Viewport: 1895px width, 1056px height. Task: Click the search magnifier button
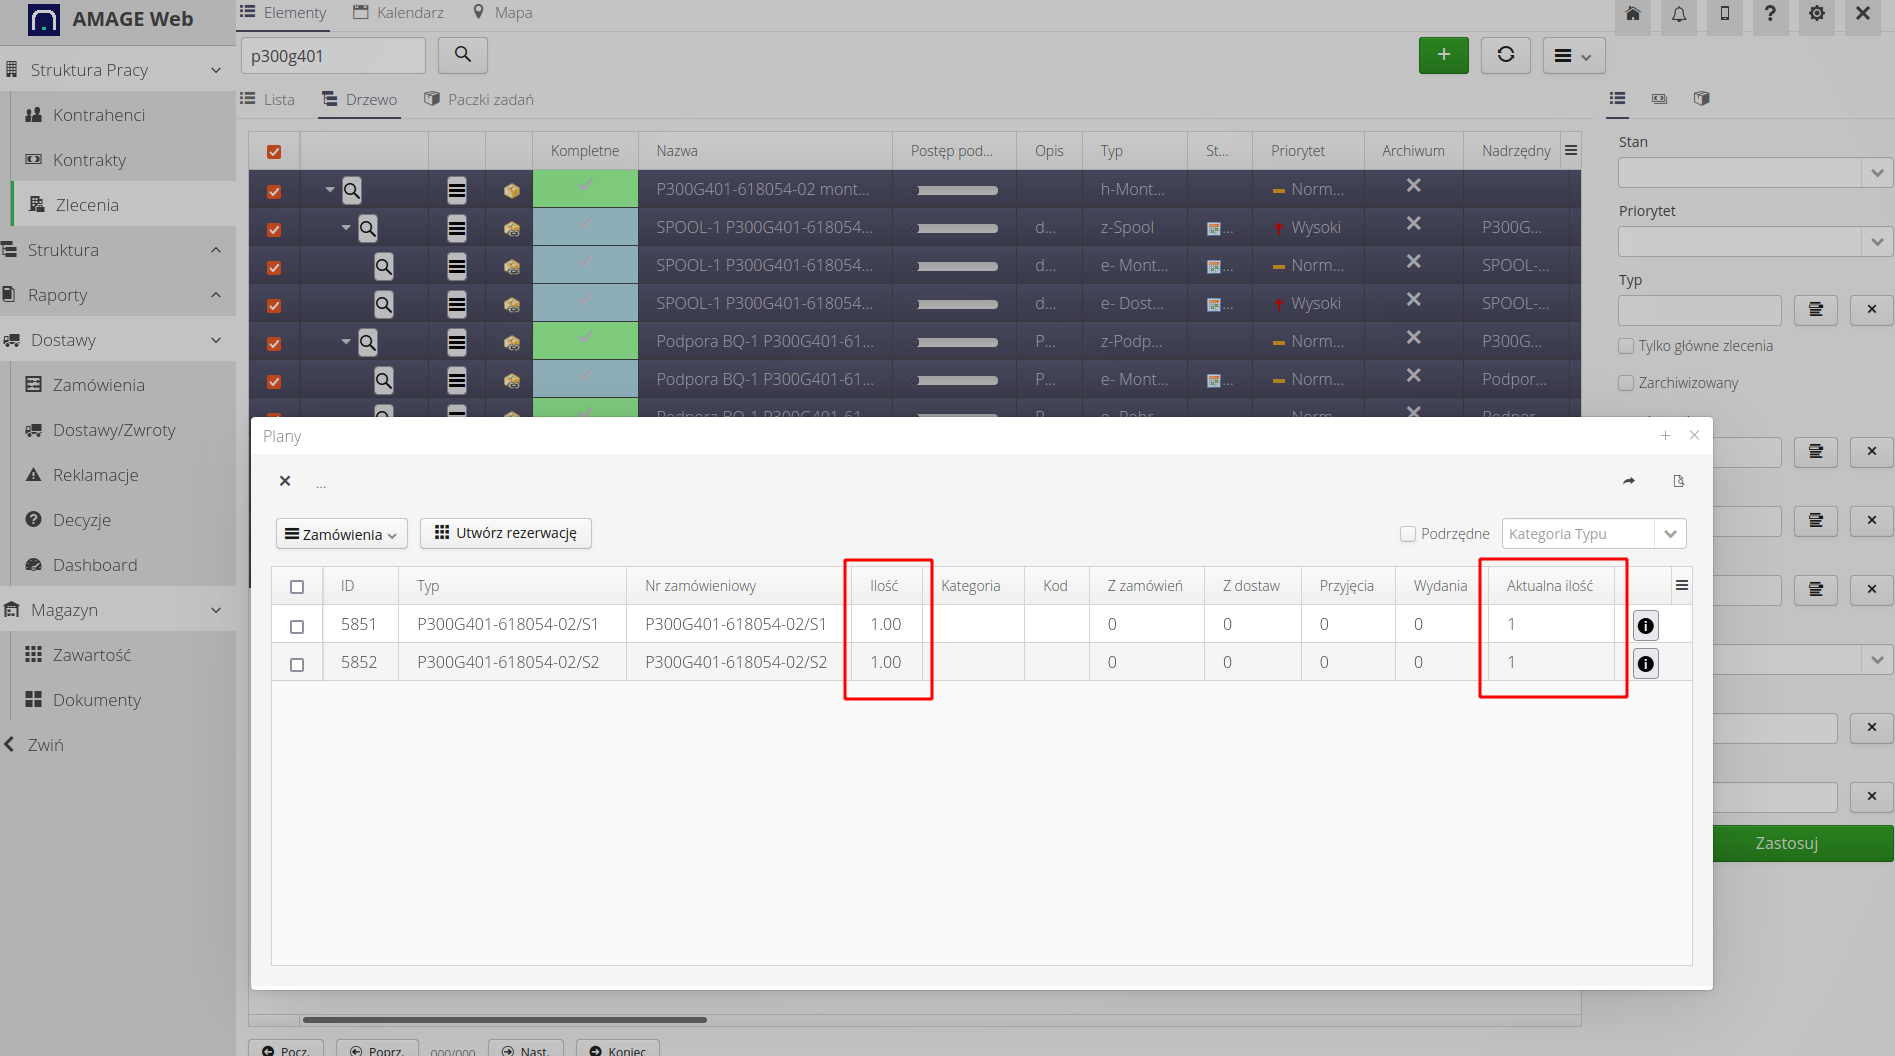[x=462, y=55]
